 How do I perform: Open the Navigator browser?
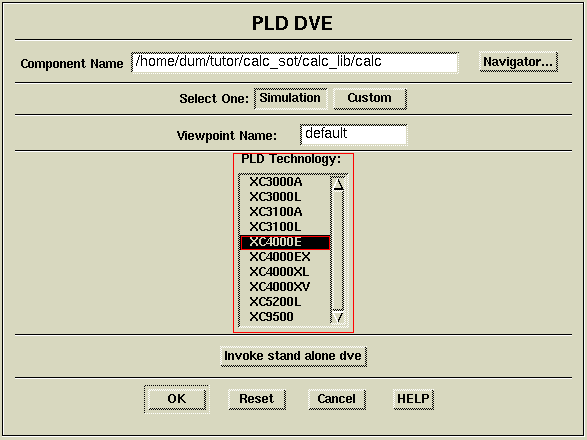click(518, 62)
